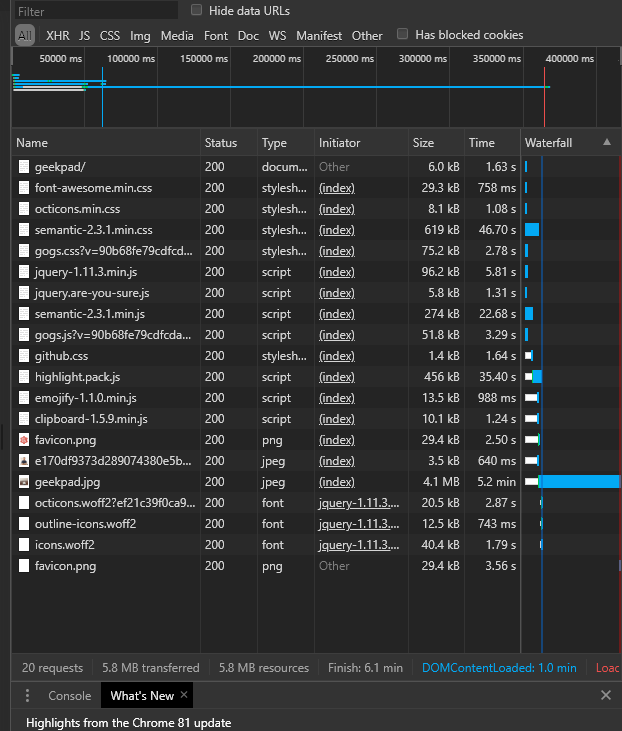The height and width of the screenshot is (731, 622).
Task: Sort requests by Size column header
Action: coord(424,143)
